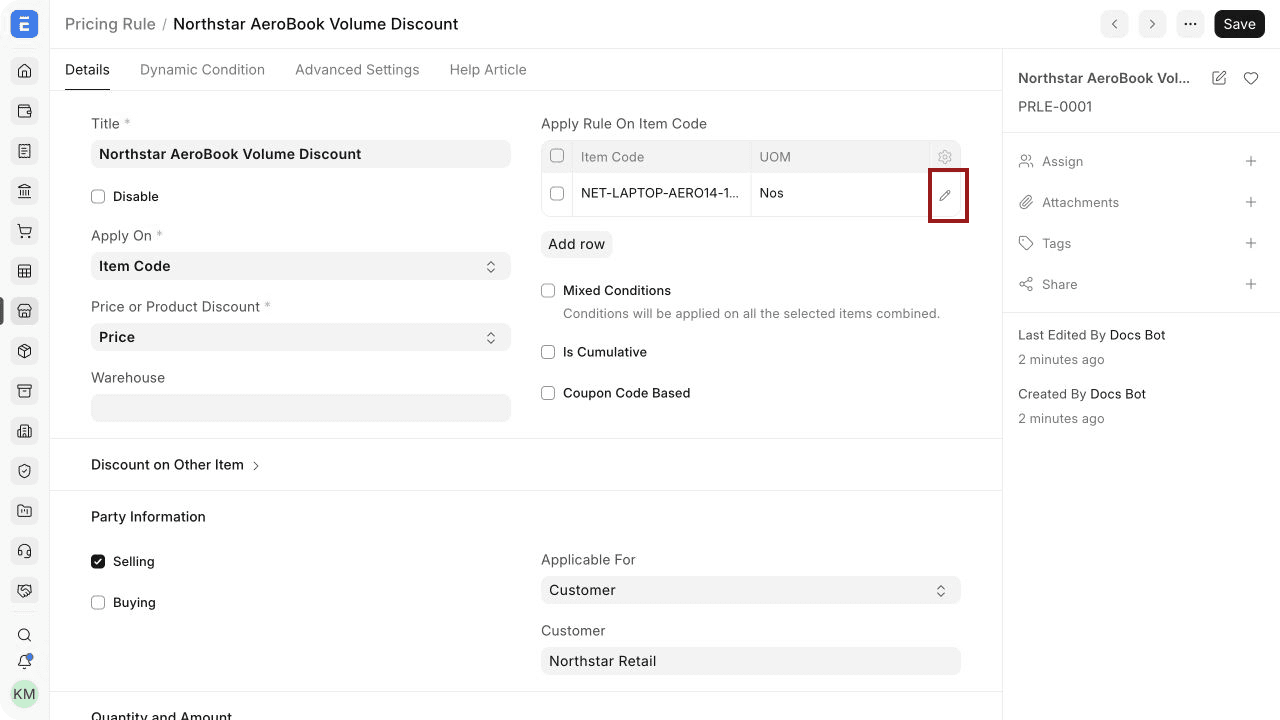Open the headset support sidebar icon
Image resolution: width=1280 pixels, height=720 pixels.
pyautogui.click(x=25, y=551)
